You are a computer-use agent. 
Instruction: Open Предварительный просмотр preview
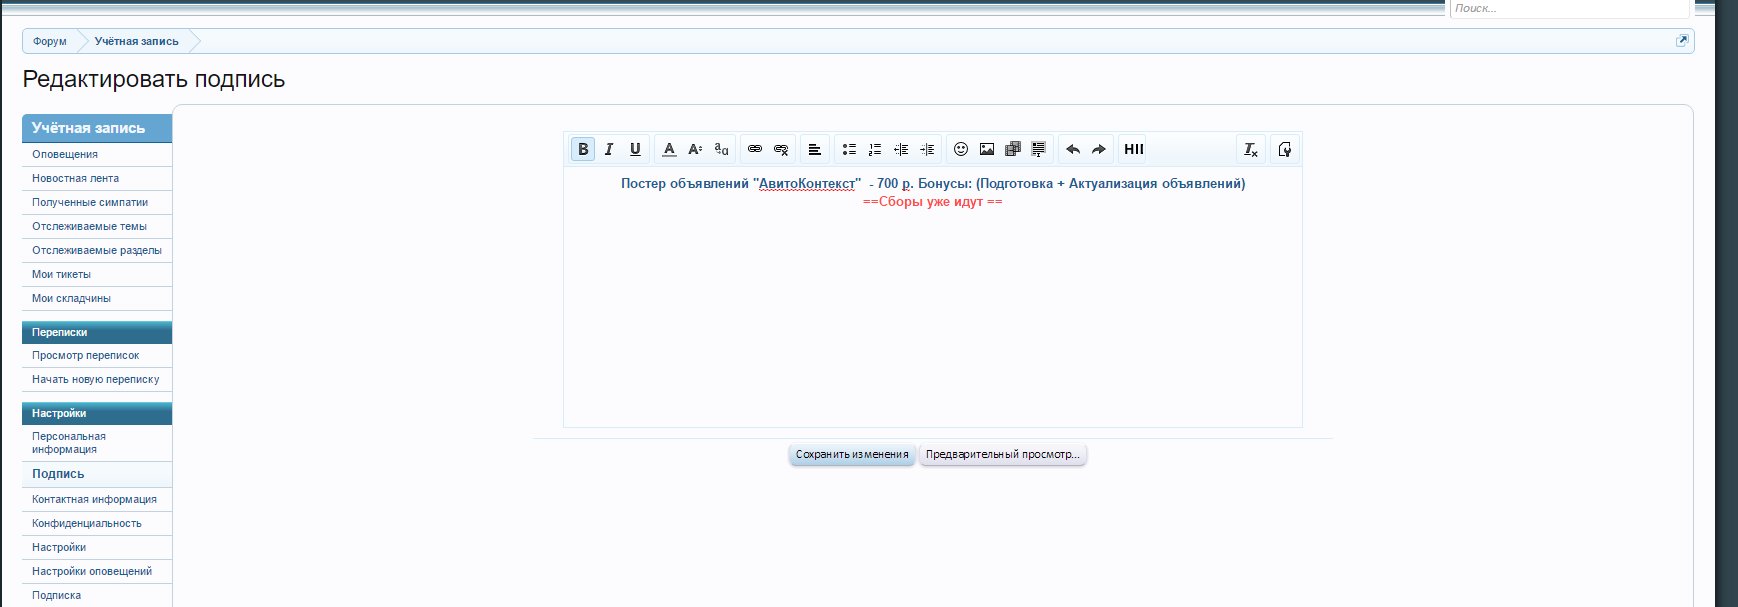pyautogui.click(x=1002, y=455)
